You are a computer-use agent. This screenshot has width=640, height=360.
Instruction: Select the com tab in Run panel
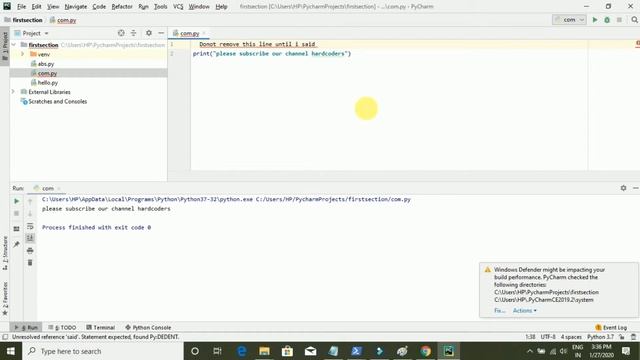(x=48, y=188)
